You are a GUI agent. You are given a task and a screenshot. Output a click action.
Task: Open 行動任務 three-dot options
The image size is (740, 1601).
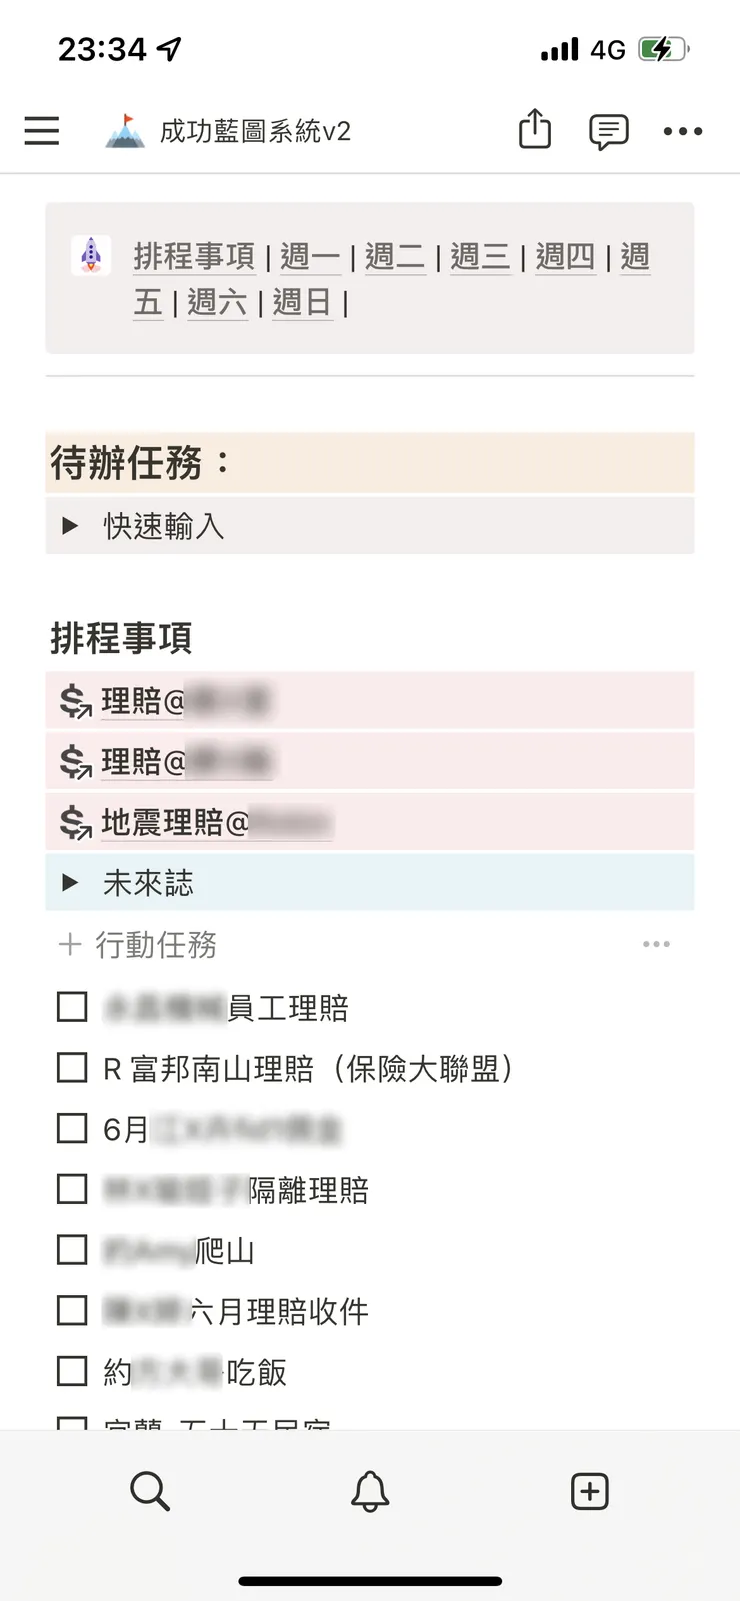tap(656, 944)
